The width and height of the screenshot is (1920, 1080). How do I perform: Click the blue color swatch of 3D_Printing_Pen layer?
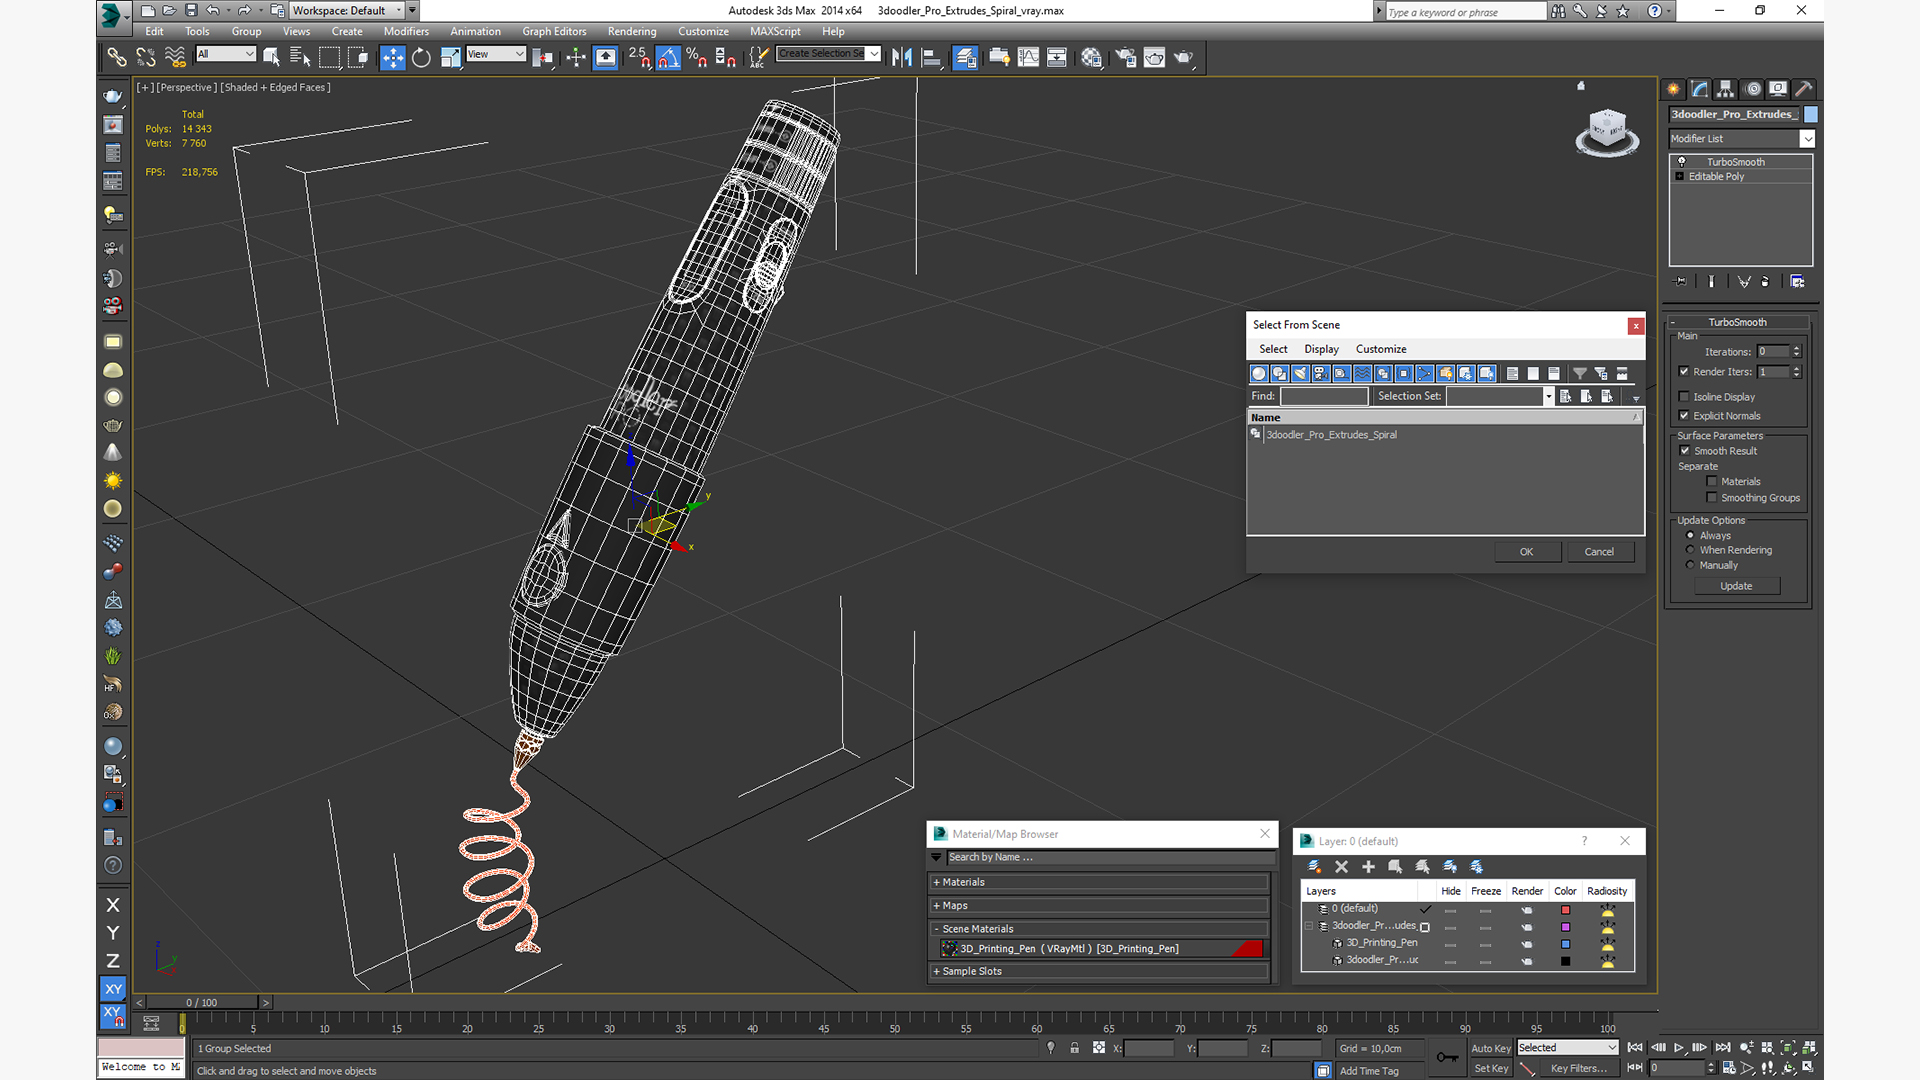click(x=1566, y=944)
